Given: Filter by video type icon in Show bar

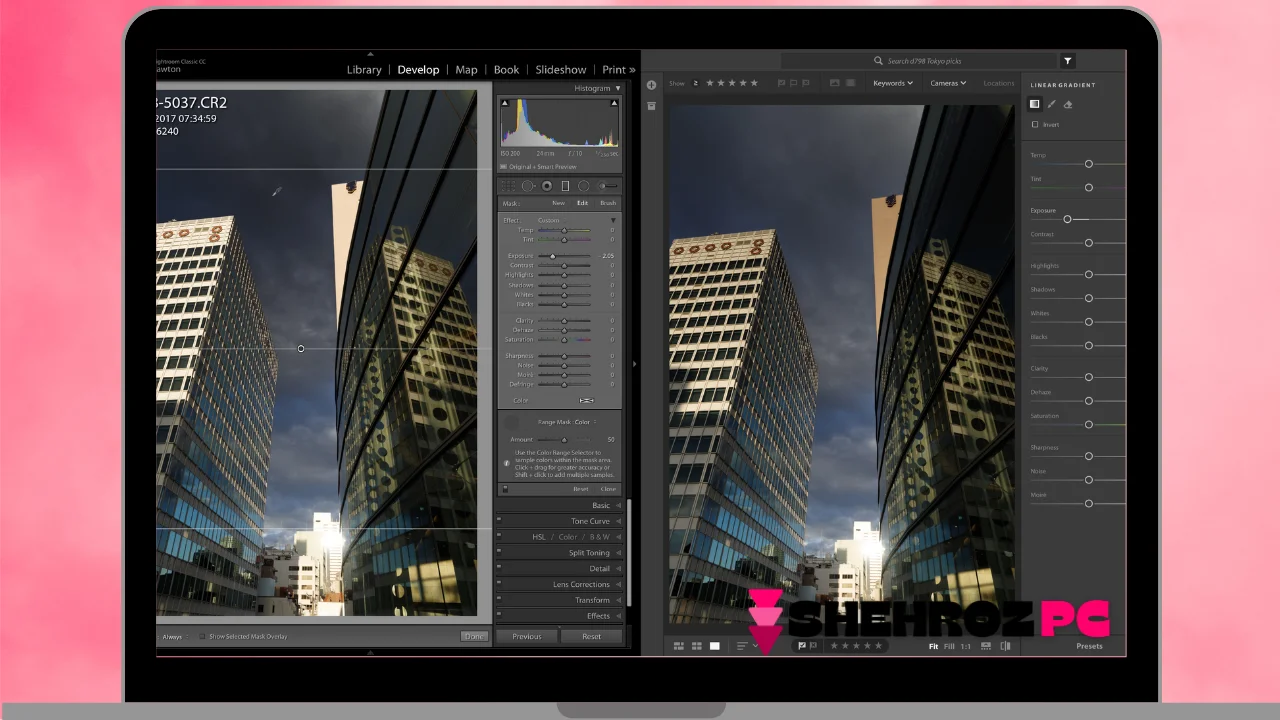Looking at the screenshot, I should point(850,83).
